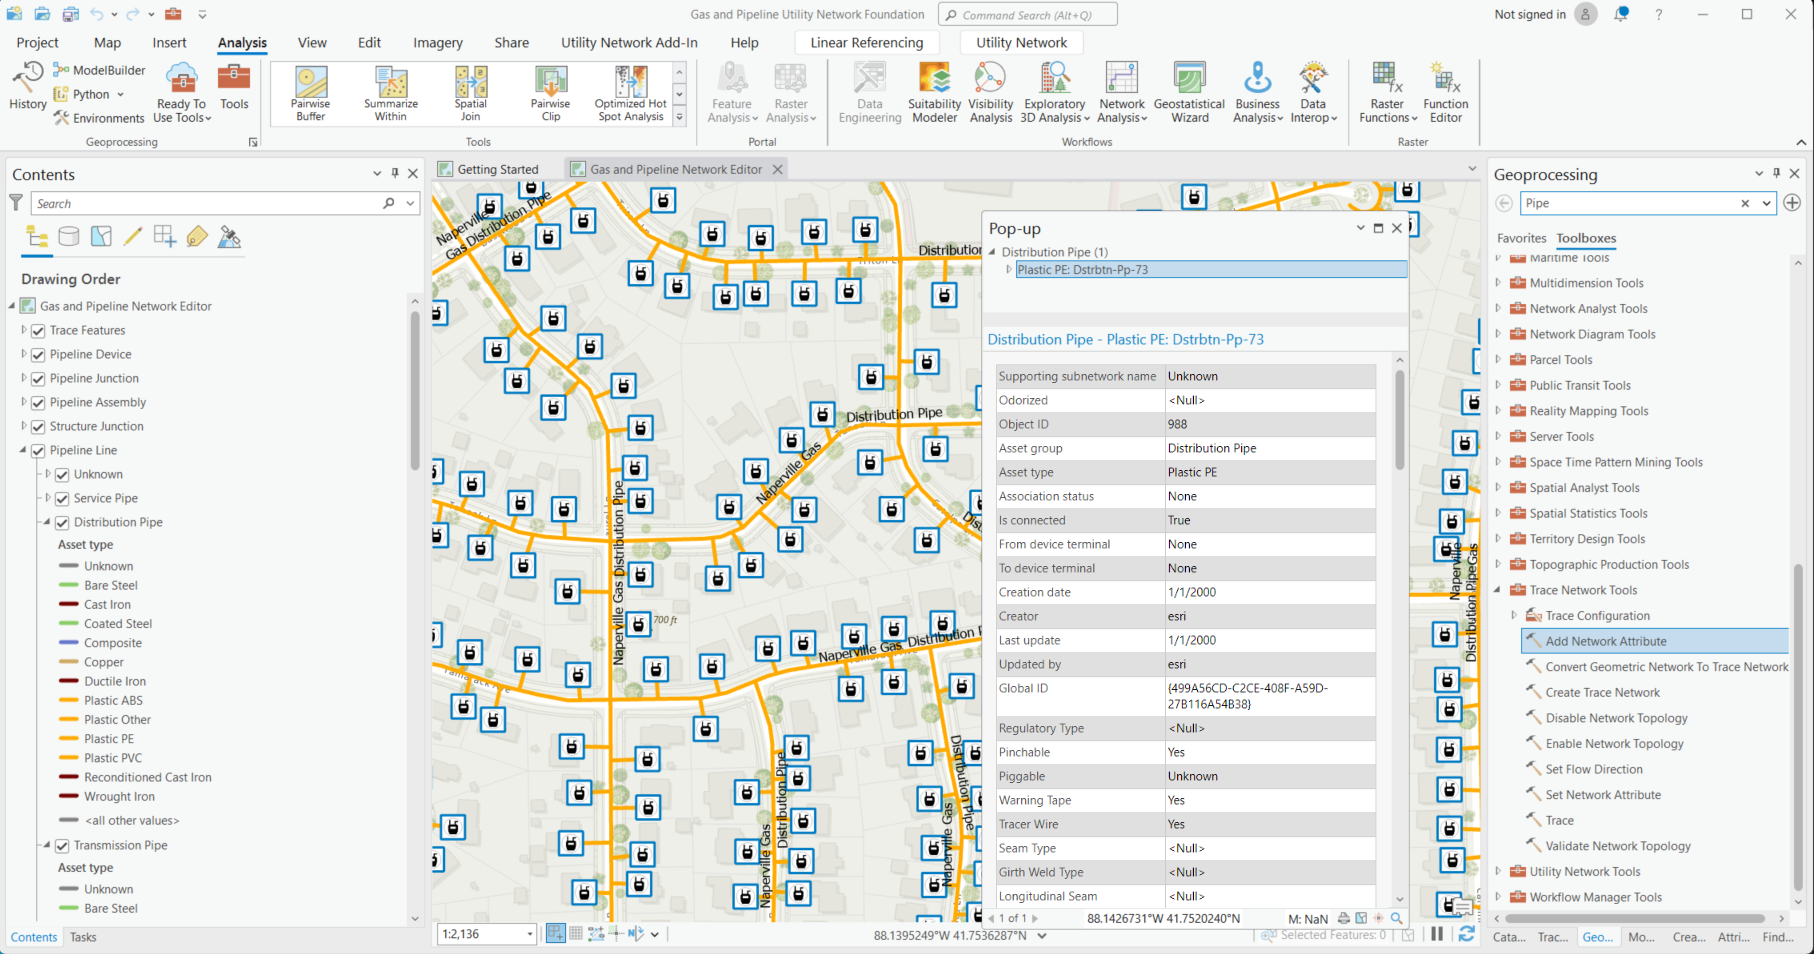The width and height of the screenshot is (1814, 954).
Task: Select the Pairwise Buffer tool
Action: click(x=309, y=92)
